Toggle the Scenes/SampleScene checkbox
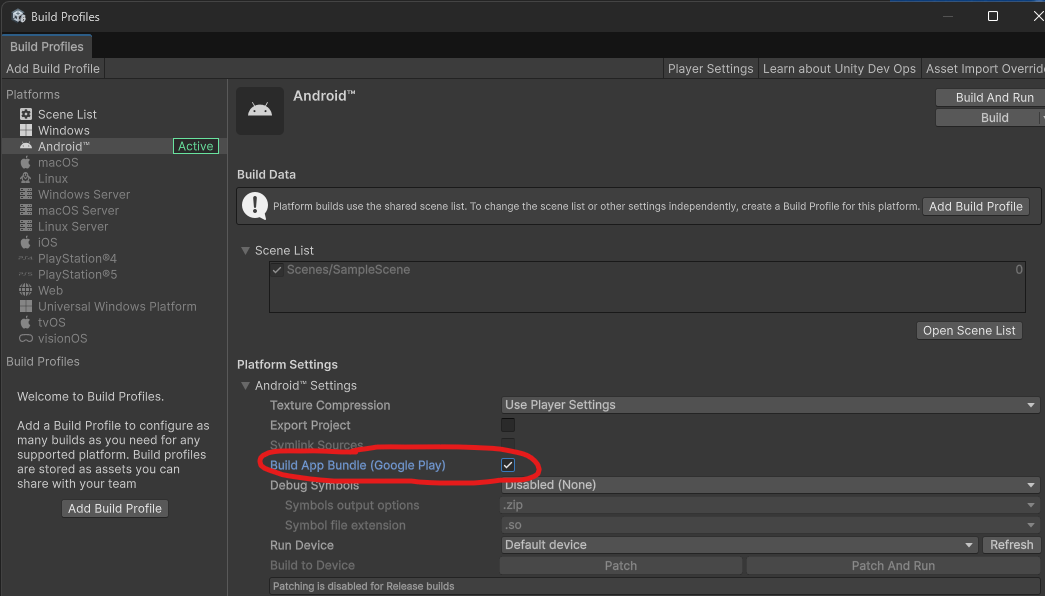 (x=277, y=270)
